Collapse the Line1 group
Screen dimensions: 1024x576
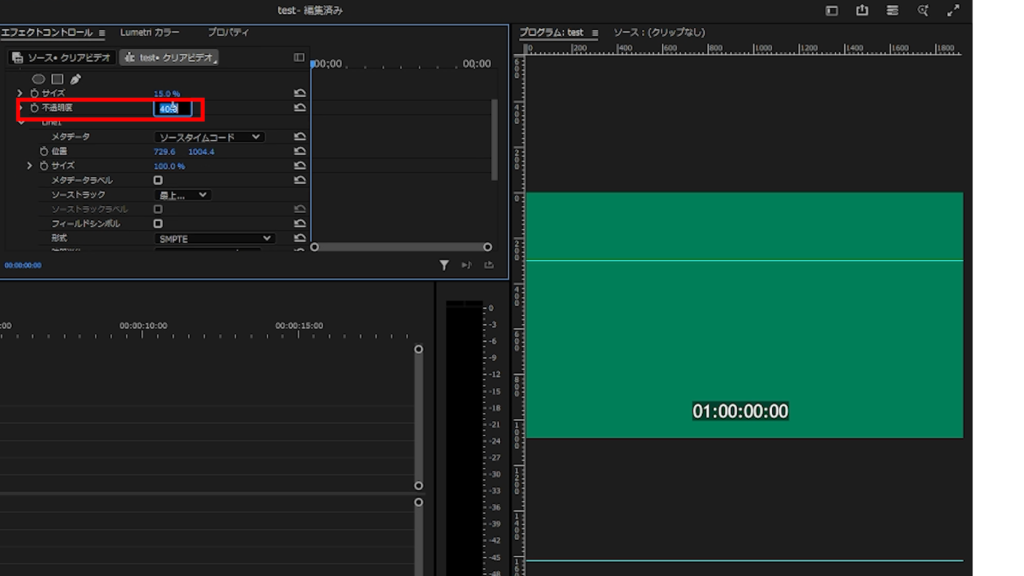pyautogui.click(x=22, y=122)
